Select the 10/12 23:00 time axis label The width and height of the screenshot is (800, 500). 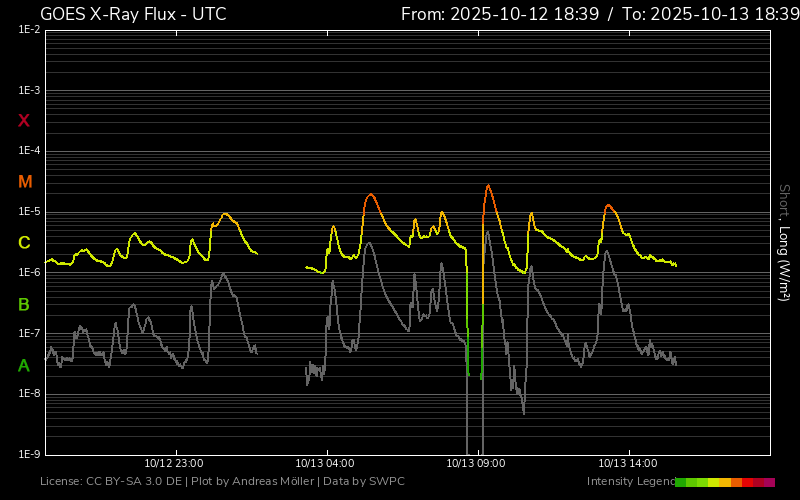pyautogui.click(x=174, y=464)
